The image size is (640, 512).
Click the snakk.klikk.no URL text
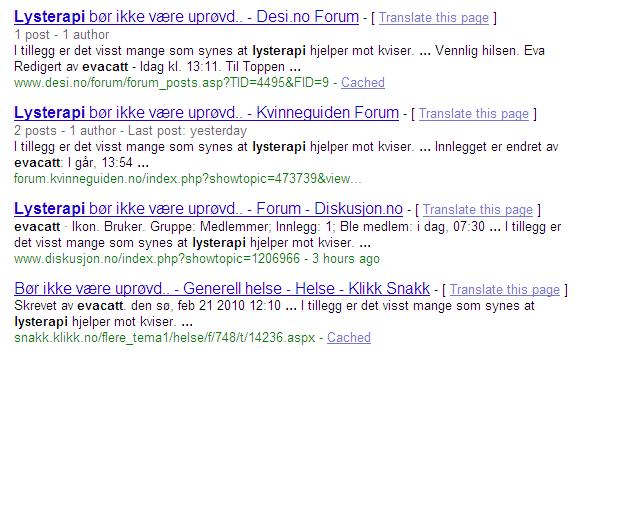[x=164, y=338]
